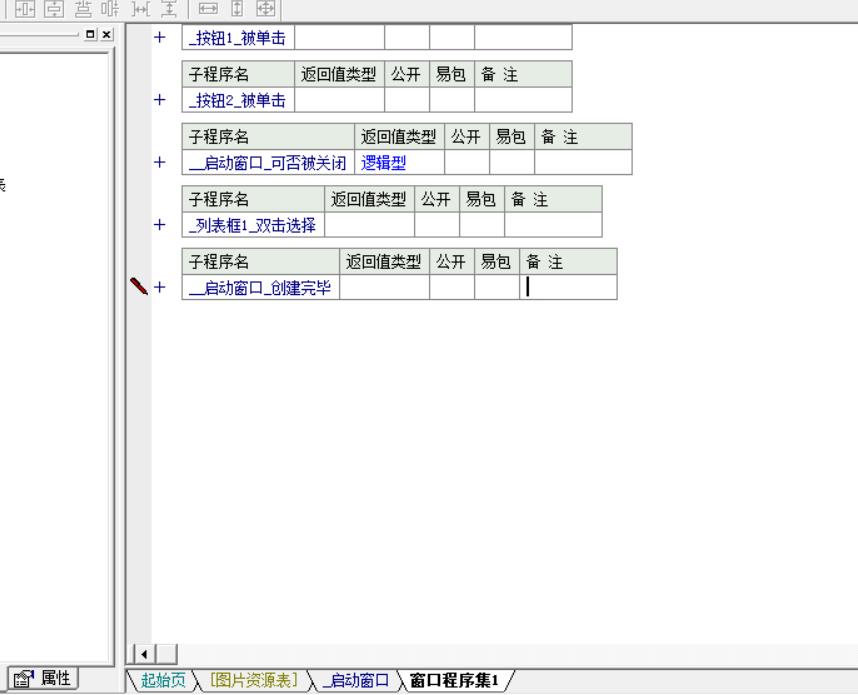Click the horizontal scrollbar left arrow
The image size is (858, 695).
144,654
